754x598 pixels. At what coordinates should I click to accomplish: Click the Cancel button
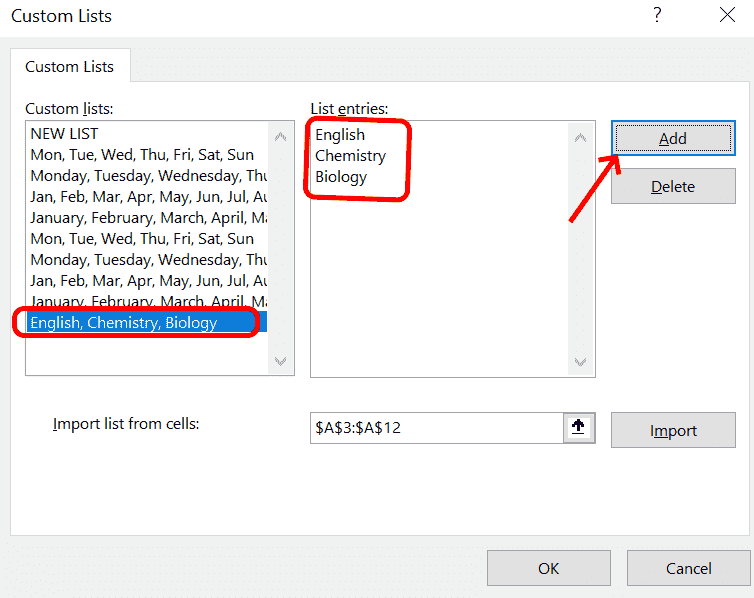[x=688, y=568]
